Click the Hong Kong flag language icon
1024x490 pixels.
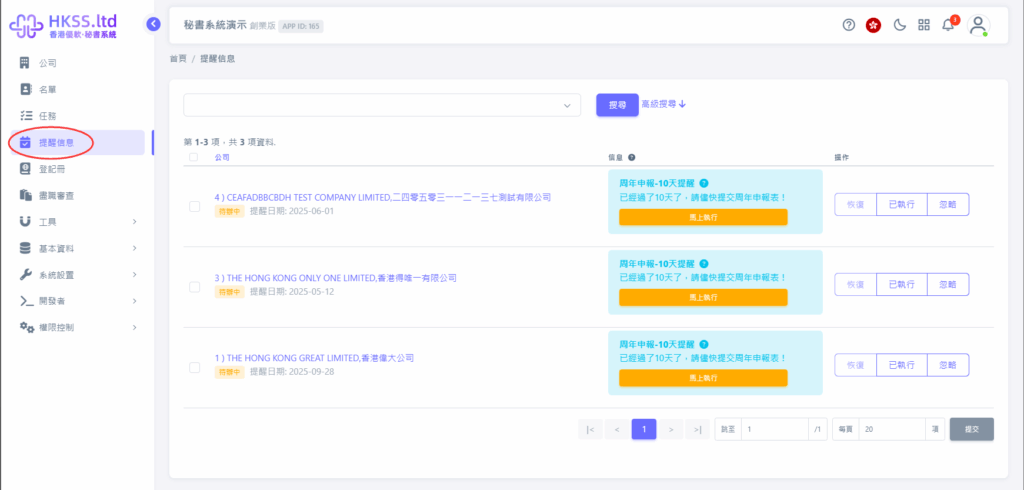click(x=873, y=25)
